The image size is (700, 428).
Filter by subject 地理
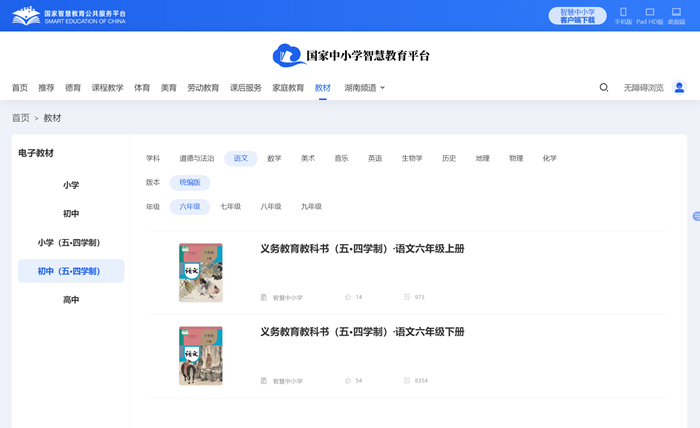point(482,158)
